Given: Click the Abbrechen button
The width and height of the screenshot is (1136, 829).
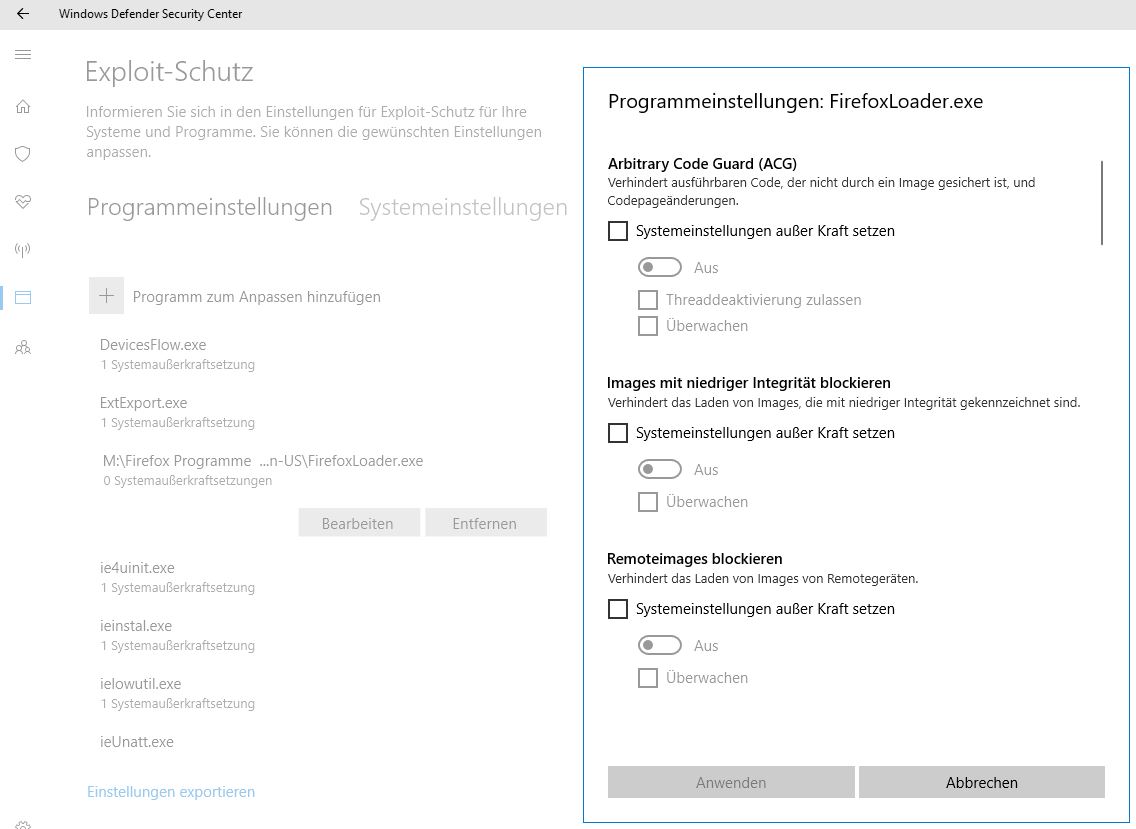Looking at the screenshot, I should pos(981,782).
